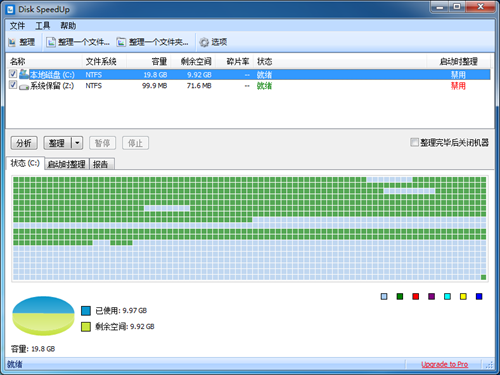Expand the 整理 button dropdown arrow
The height and width of the screenshot is (375, 500).
(77, 143)
